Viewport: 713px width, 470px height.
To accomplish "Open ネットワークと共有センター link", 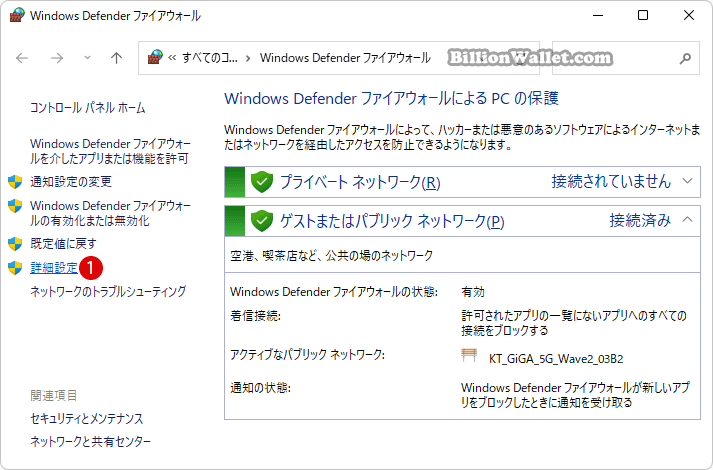I will pyautogui.click(x=90, y=441).
